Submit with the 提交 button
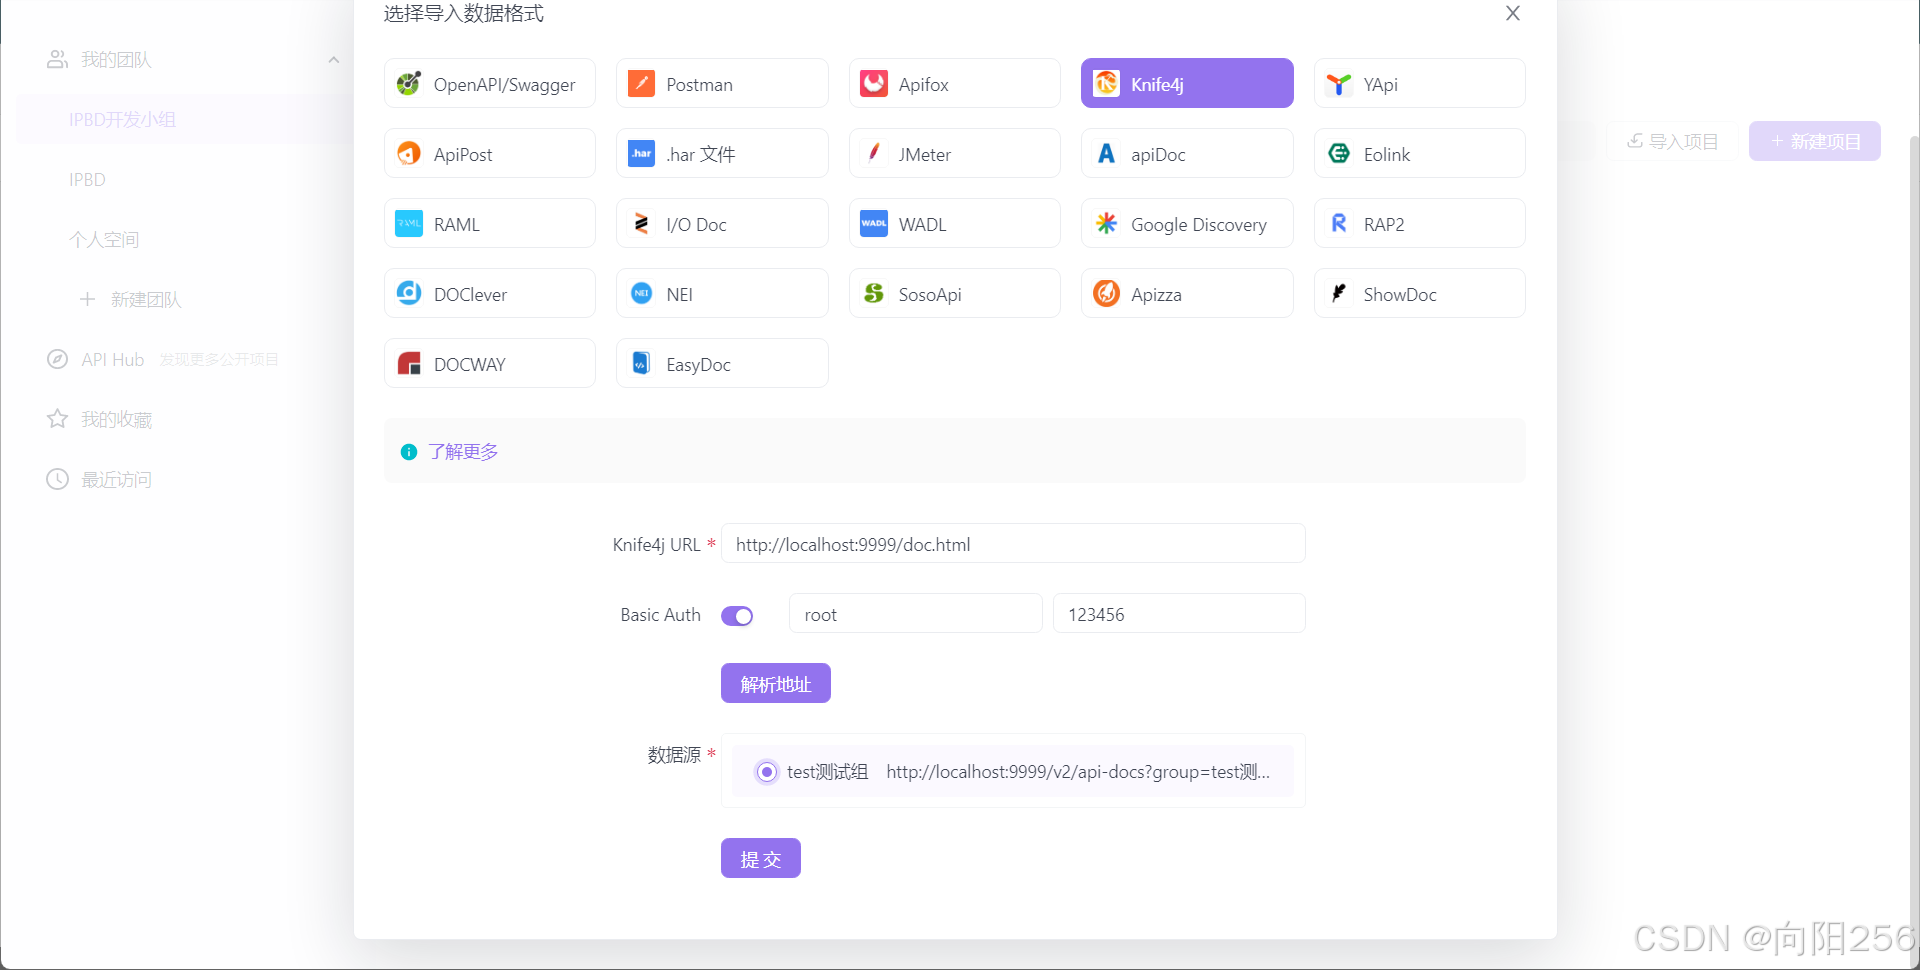Image resolution: width=1920 pixels, height=970 pixels. pyautogui.click(x=761, y=858)
